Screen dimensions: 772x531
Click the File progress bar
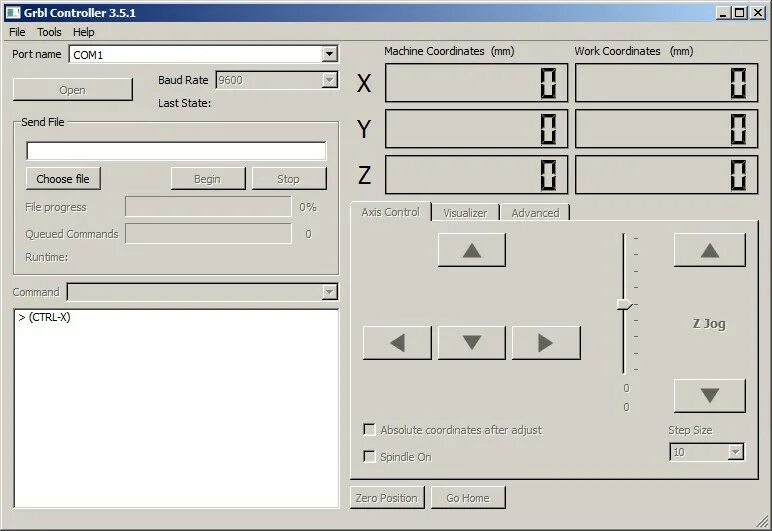(208, 207)
